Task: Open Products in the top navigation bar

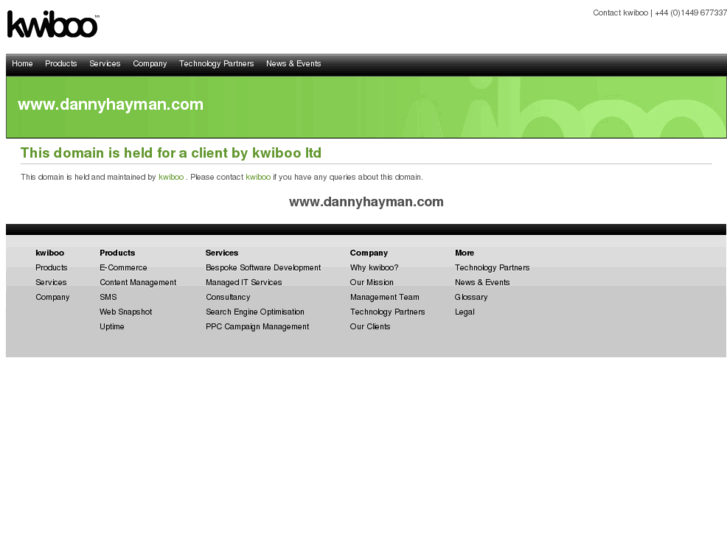Action: pyautogui.click(x=61, y=64)
